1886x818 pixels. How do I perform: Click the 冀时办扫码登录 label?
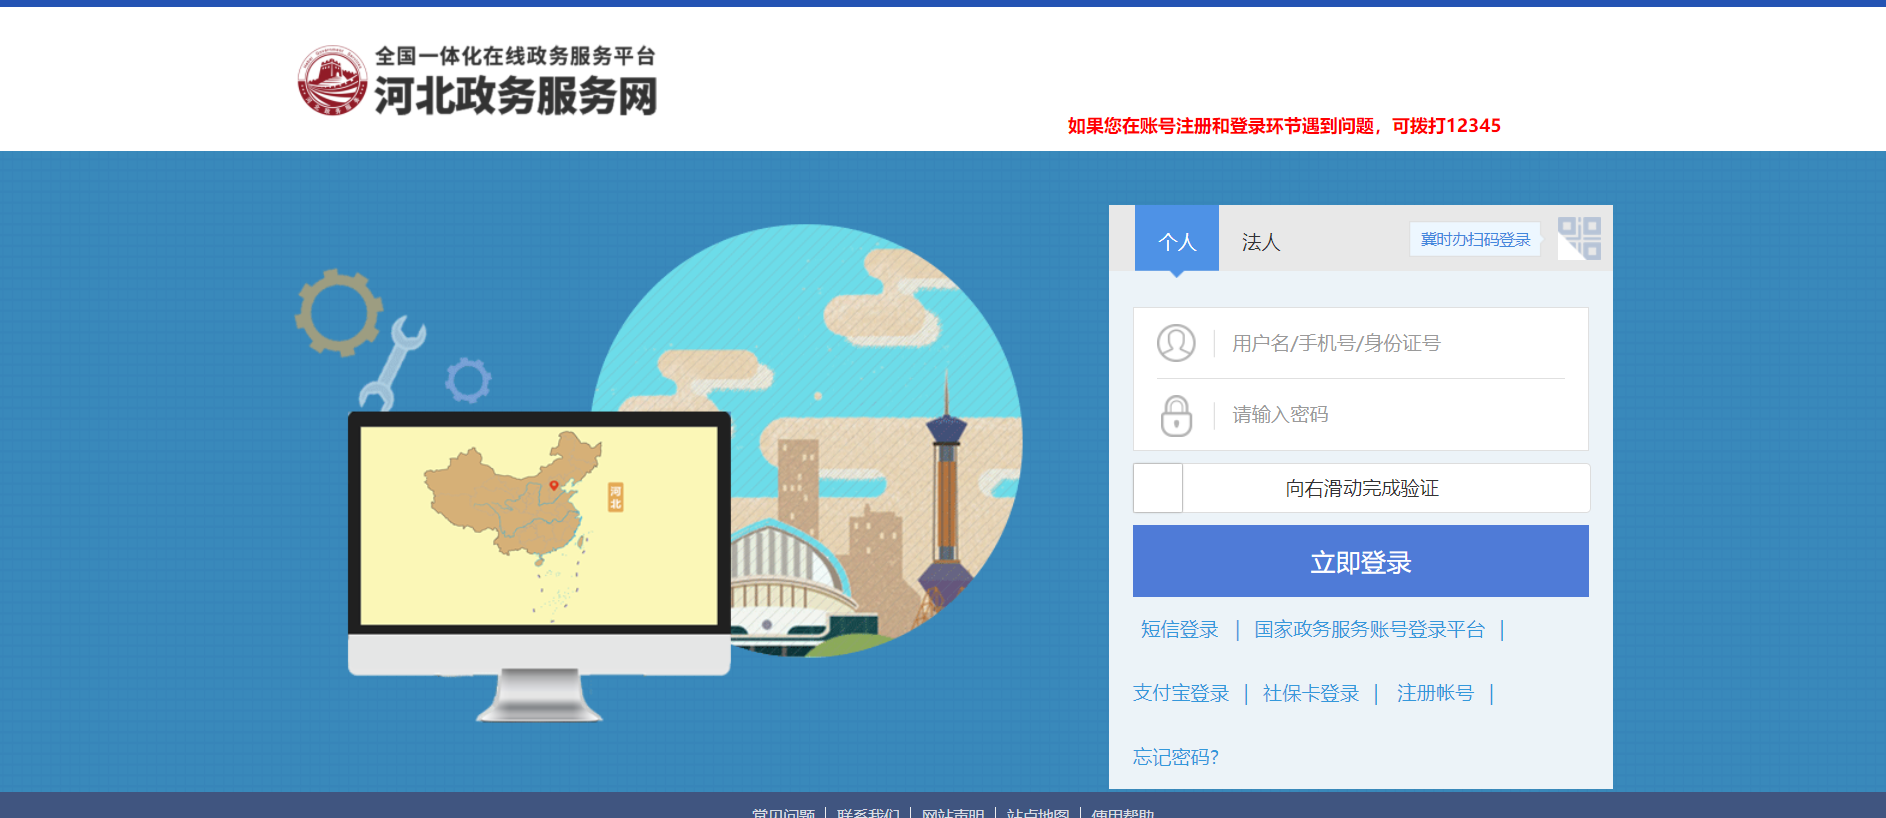coord(1475,239)
